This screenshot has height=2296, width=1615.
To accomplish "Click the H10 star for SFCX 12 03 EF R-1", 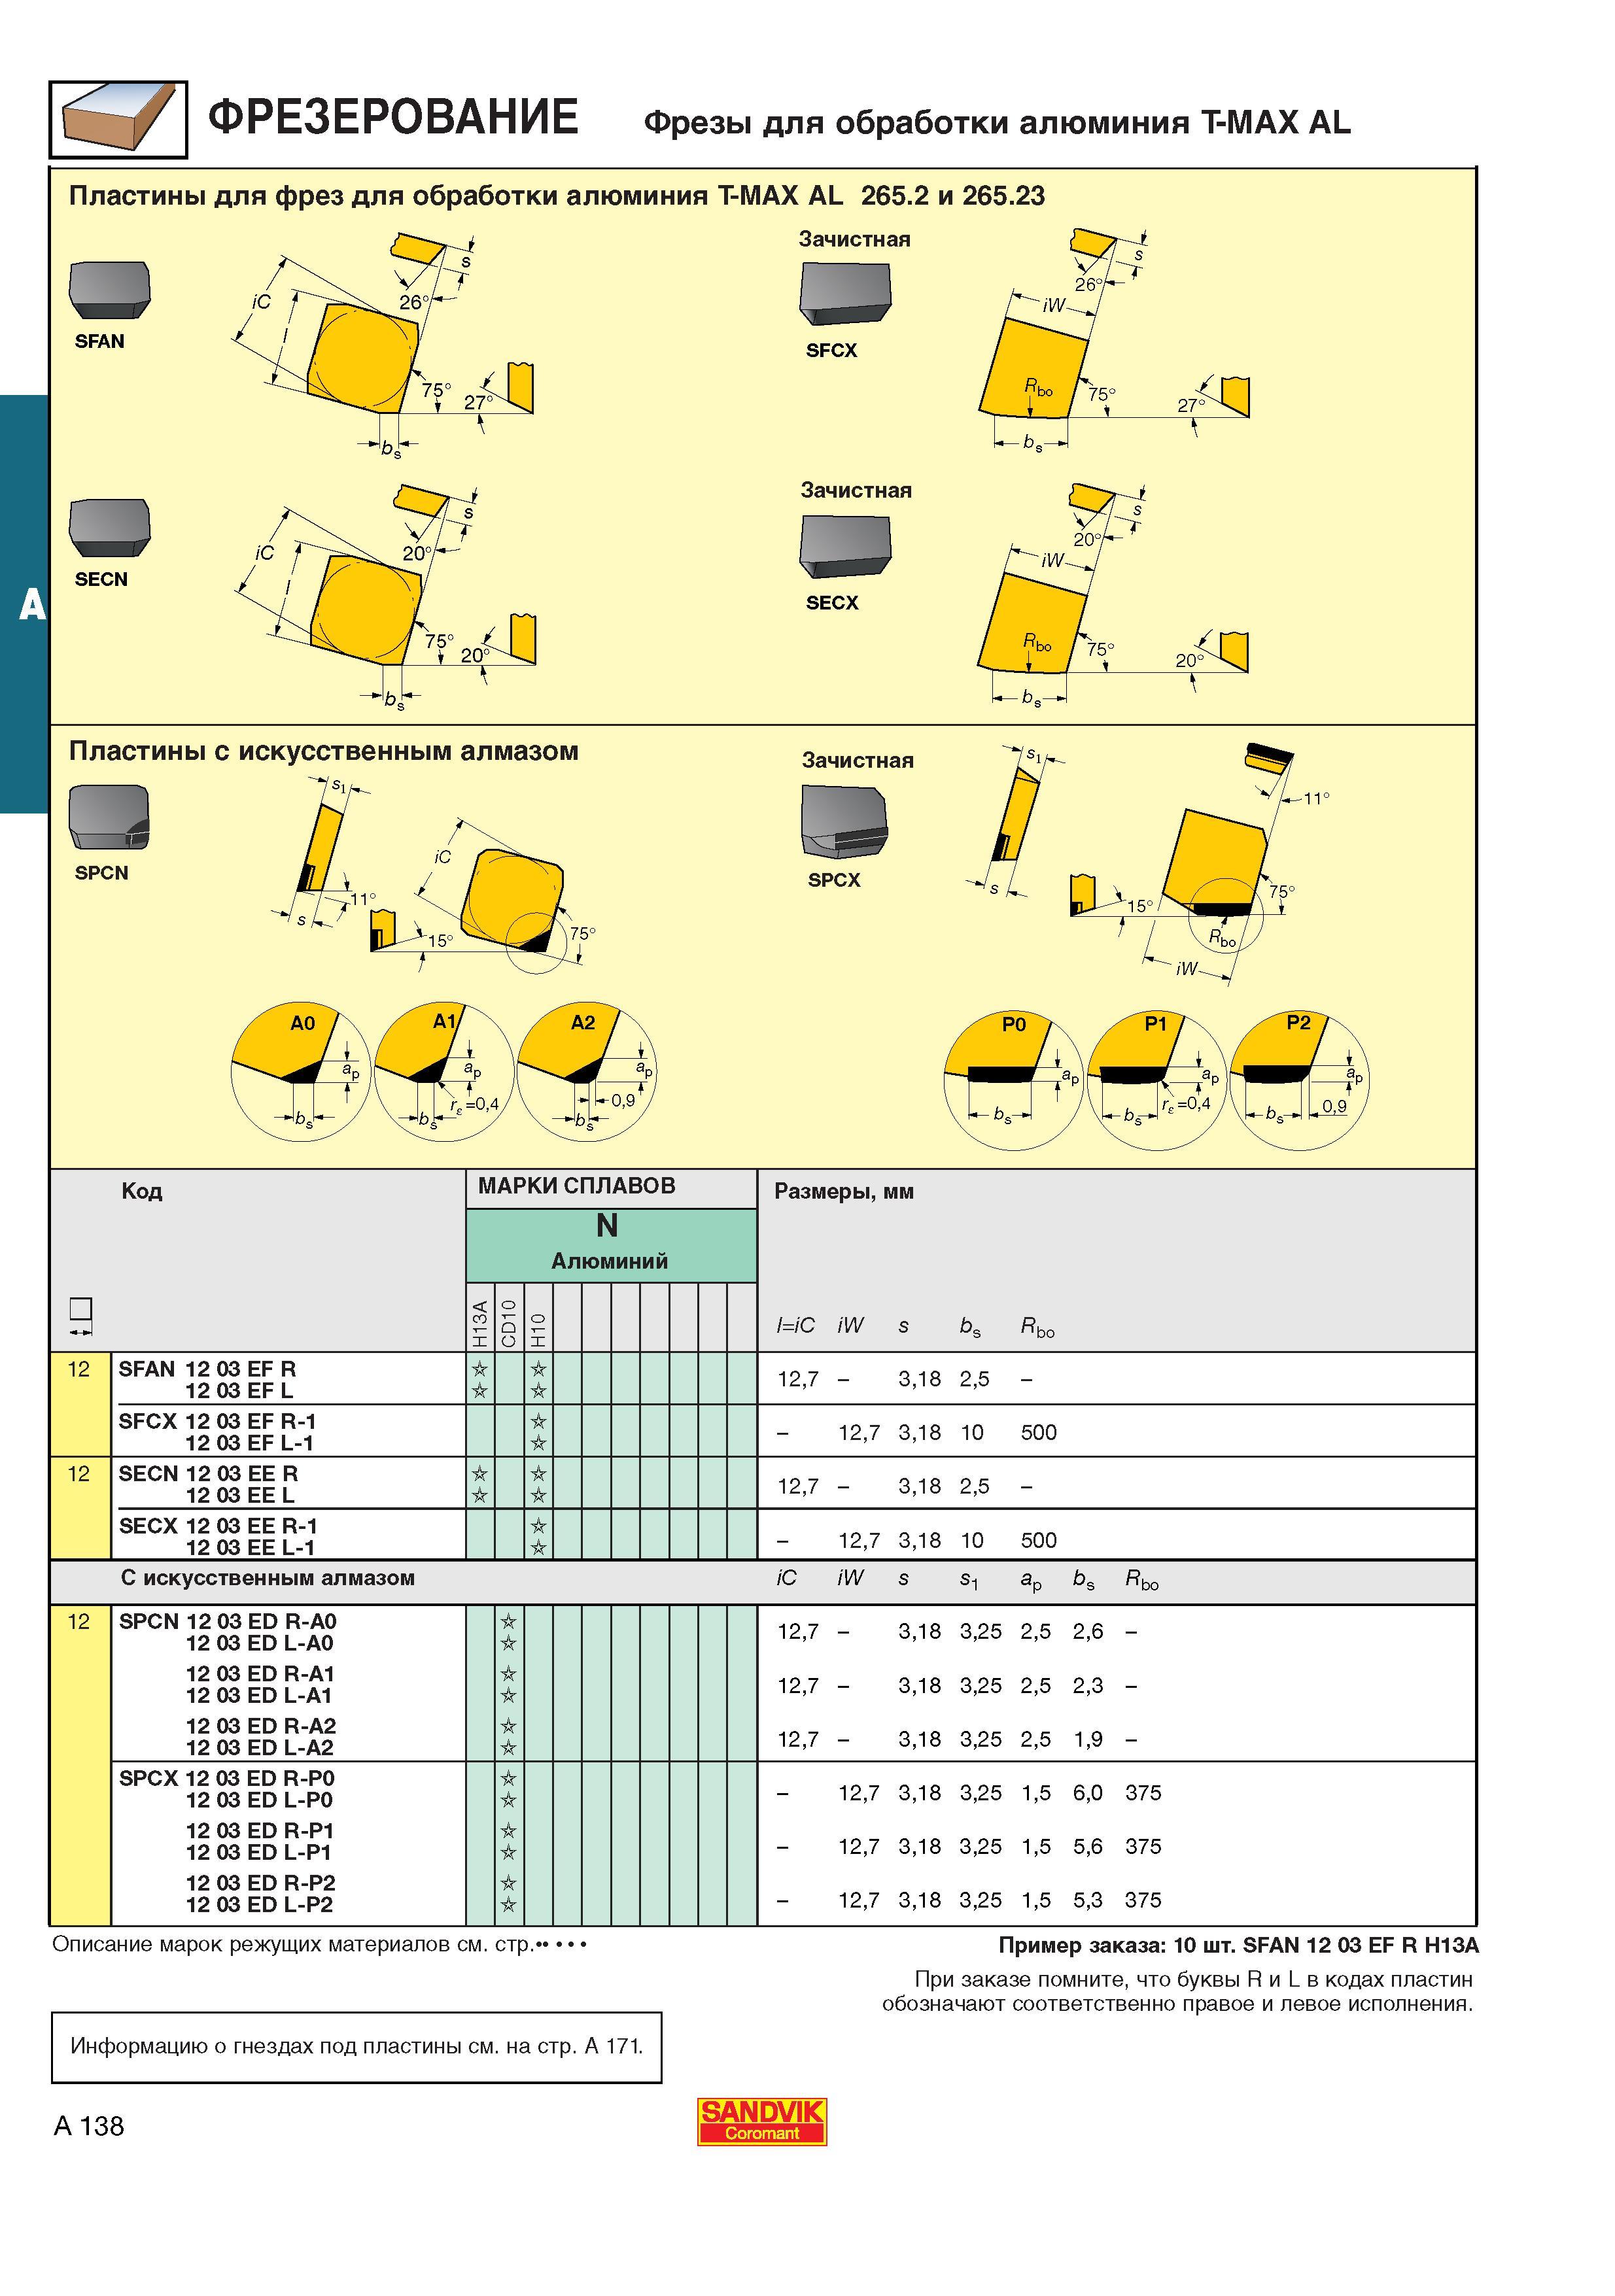I will (x=538, y=1421).
